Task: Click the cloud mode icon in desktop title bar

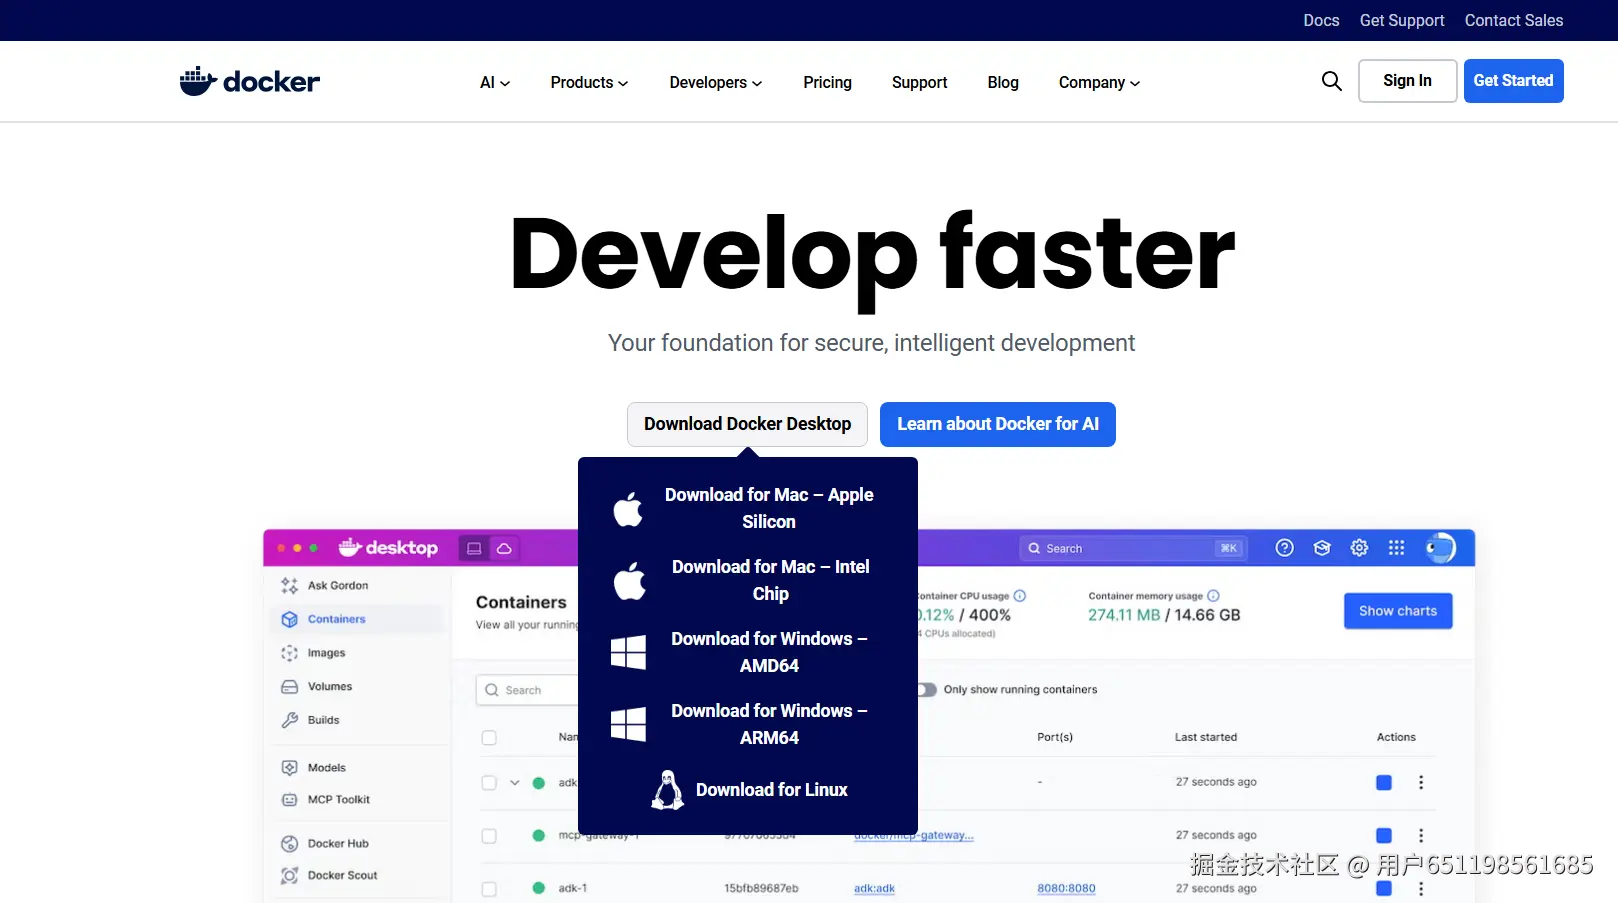Action: (x=504, y=548)
